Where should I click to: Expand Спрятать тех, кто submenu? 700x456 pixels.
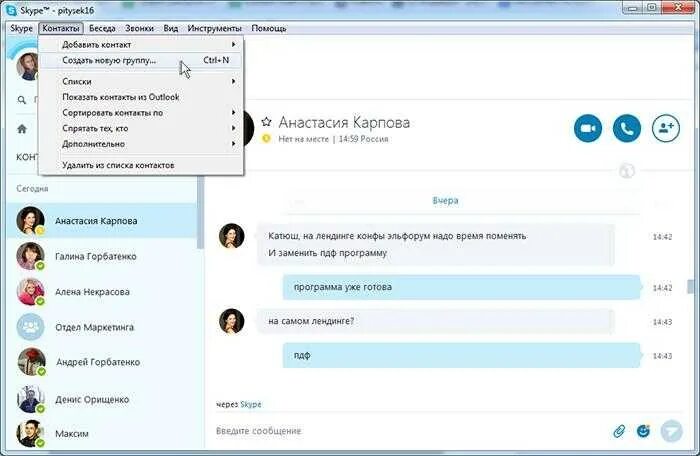[141, 128]
